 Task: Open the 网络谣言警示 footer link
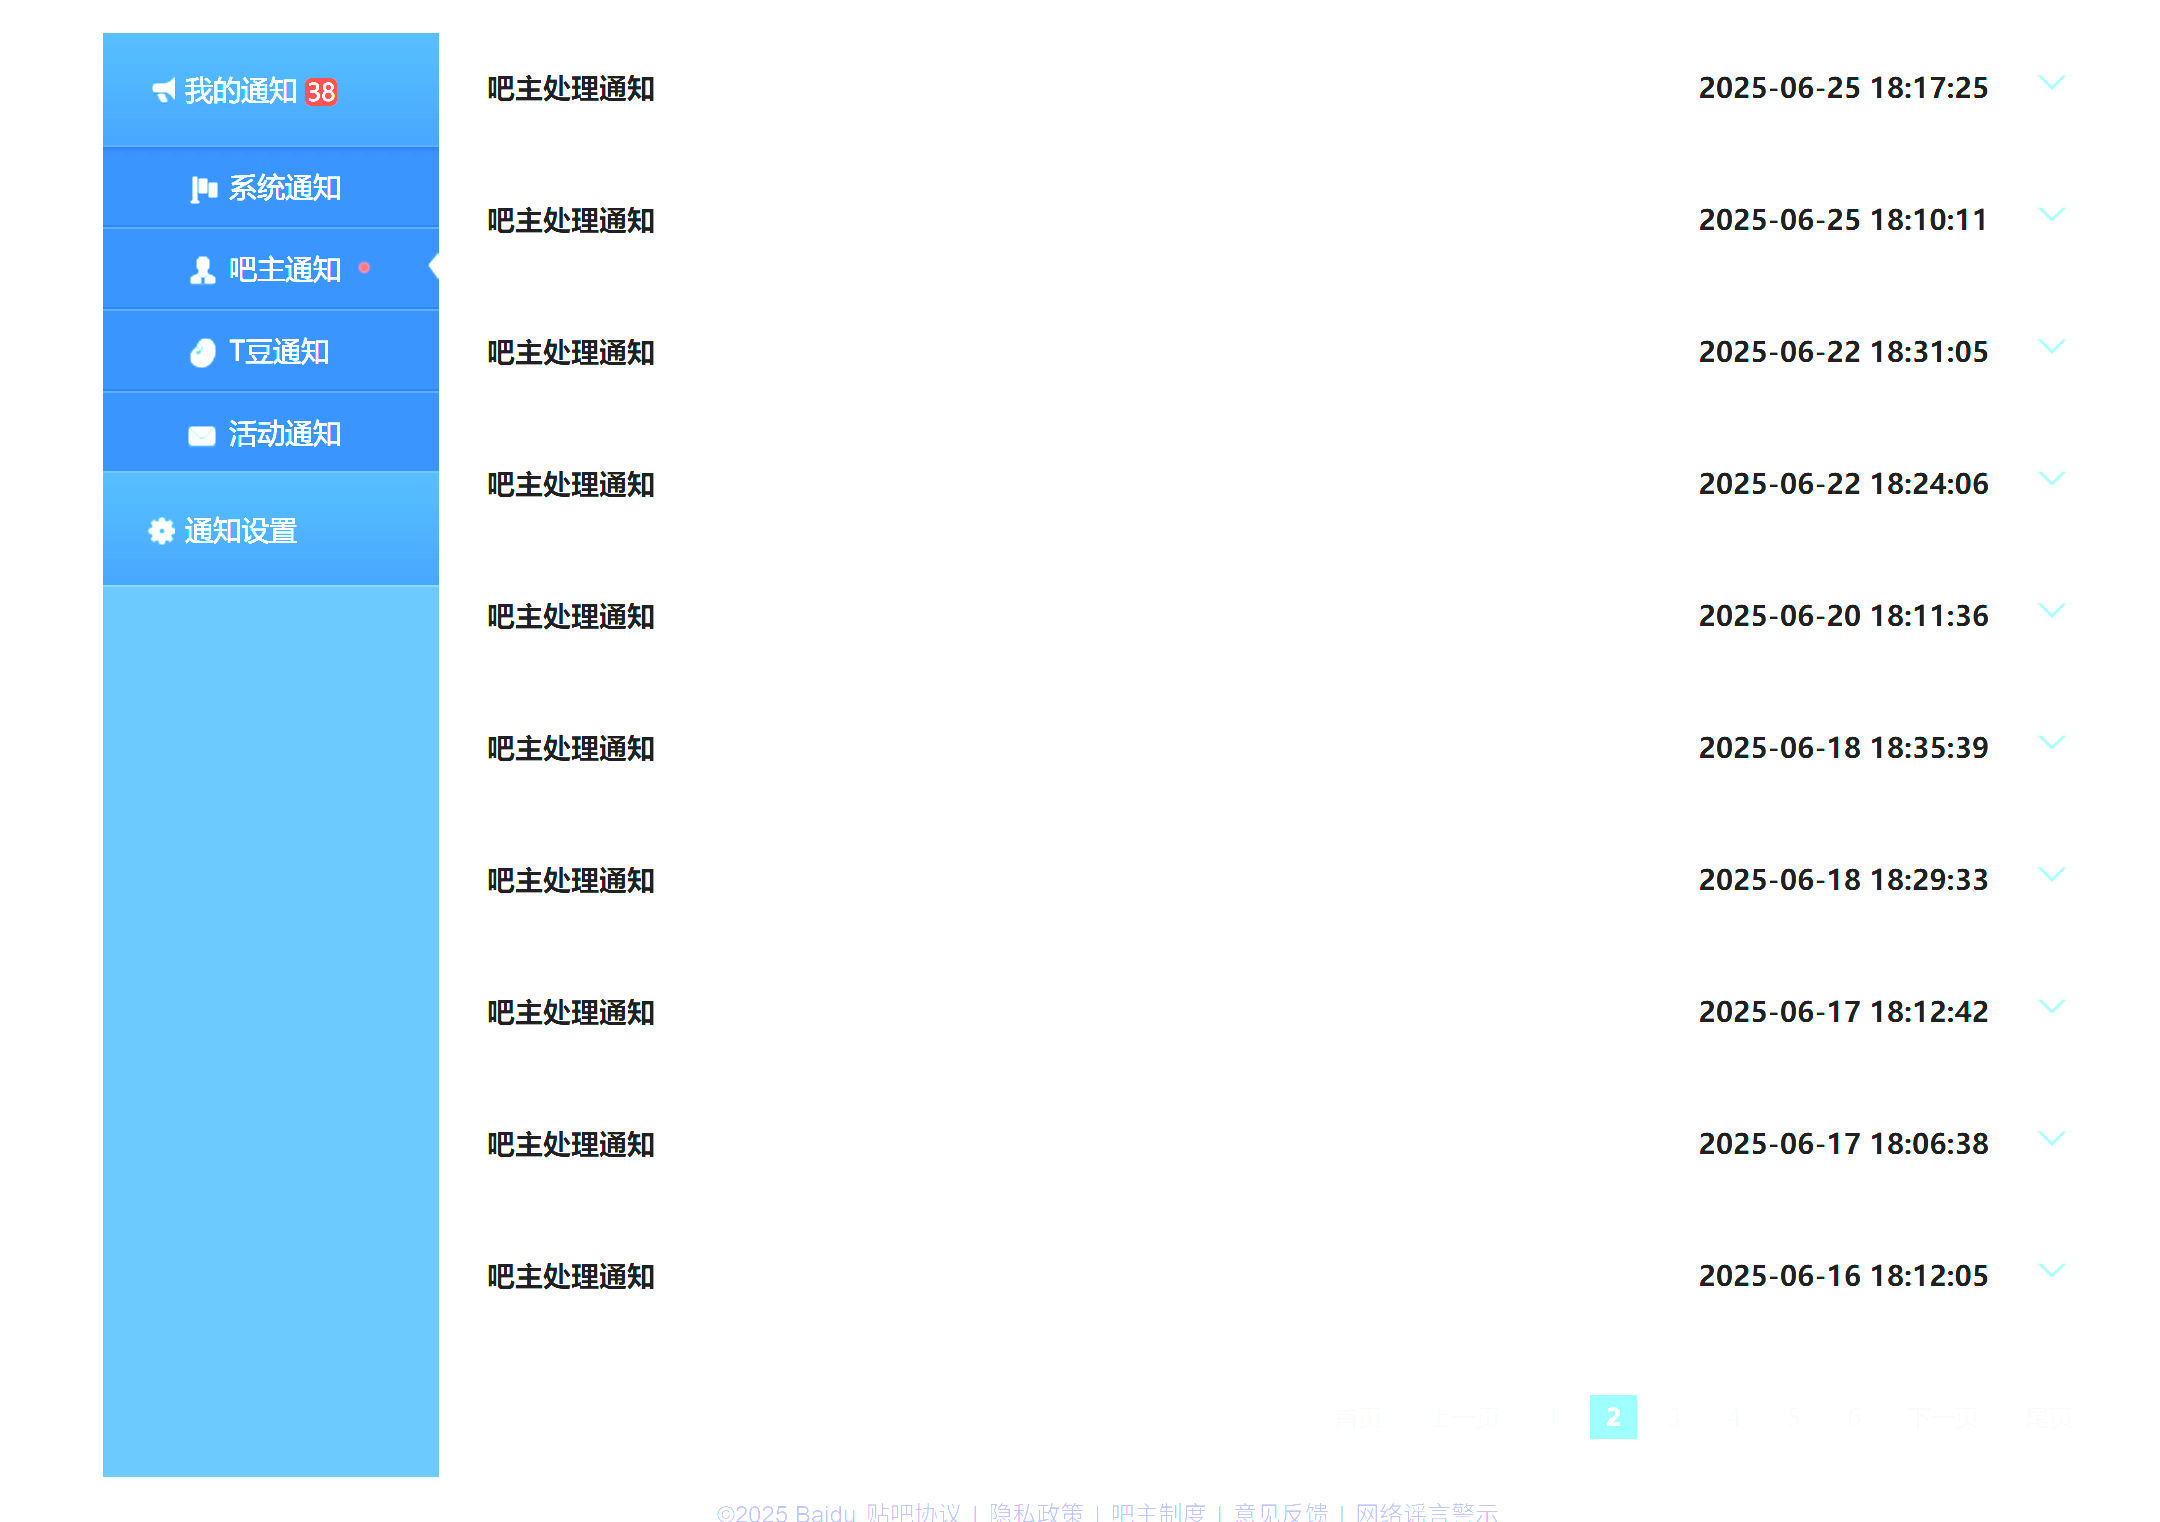tap(1427, 1512)
